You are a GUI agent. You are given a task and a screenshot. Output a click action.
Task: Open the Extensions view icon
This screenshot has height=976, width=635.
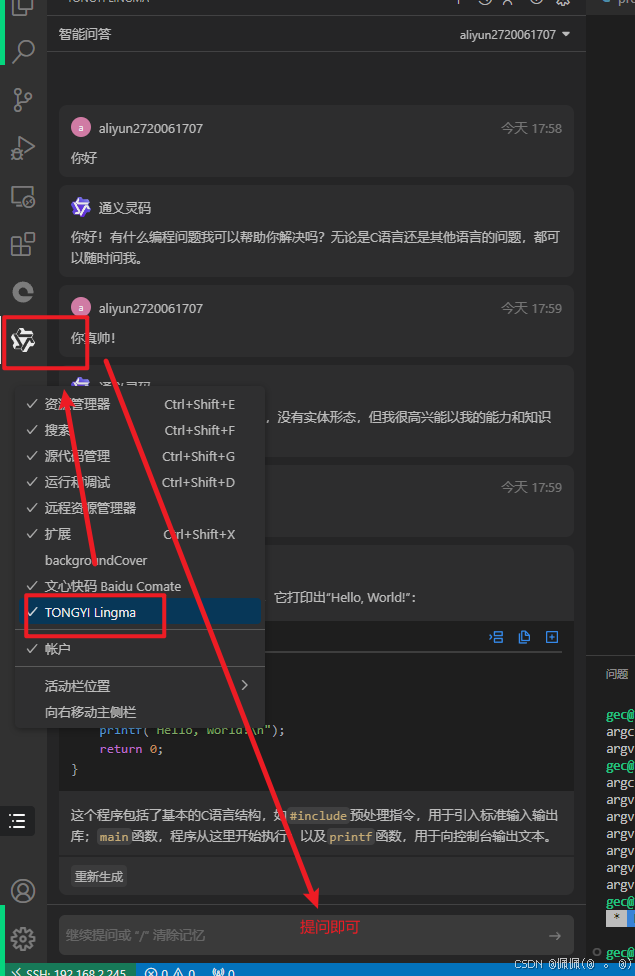[23, 244]
